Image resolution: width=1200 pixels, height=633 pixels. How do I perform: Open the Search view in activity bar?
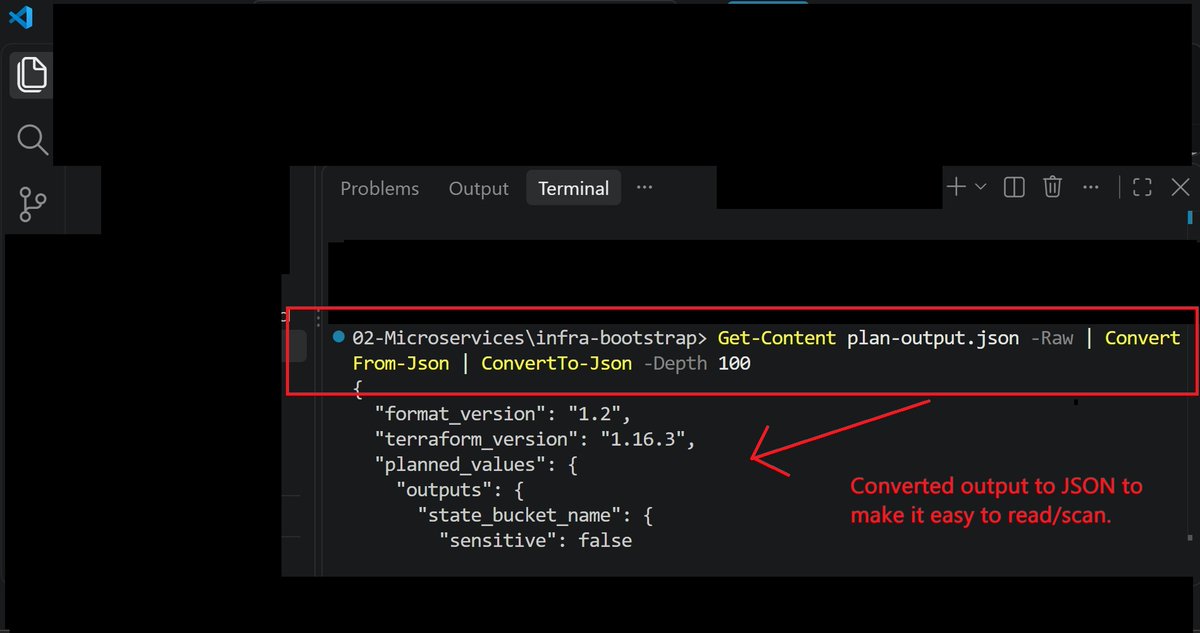pos(32,139)
